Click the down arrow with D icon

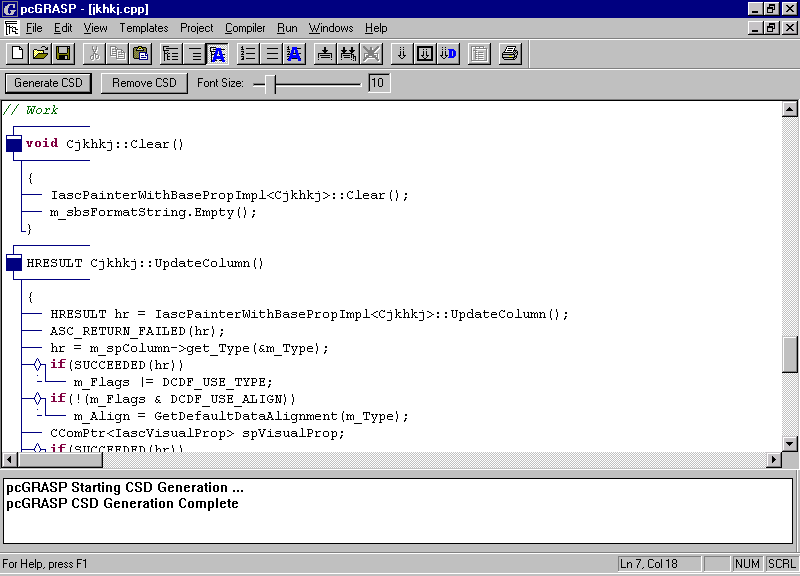pyautogui.click(x=447, y=54)
